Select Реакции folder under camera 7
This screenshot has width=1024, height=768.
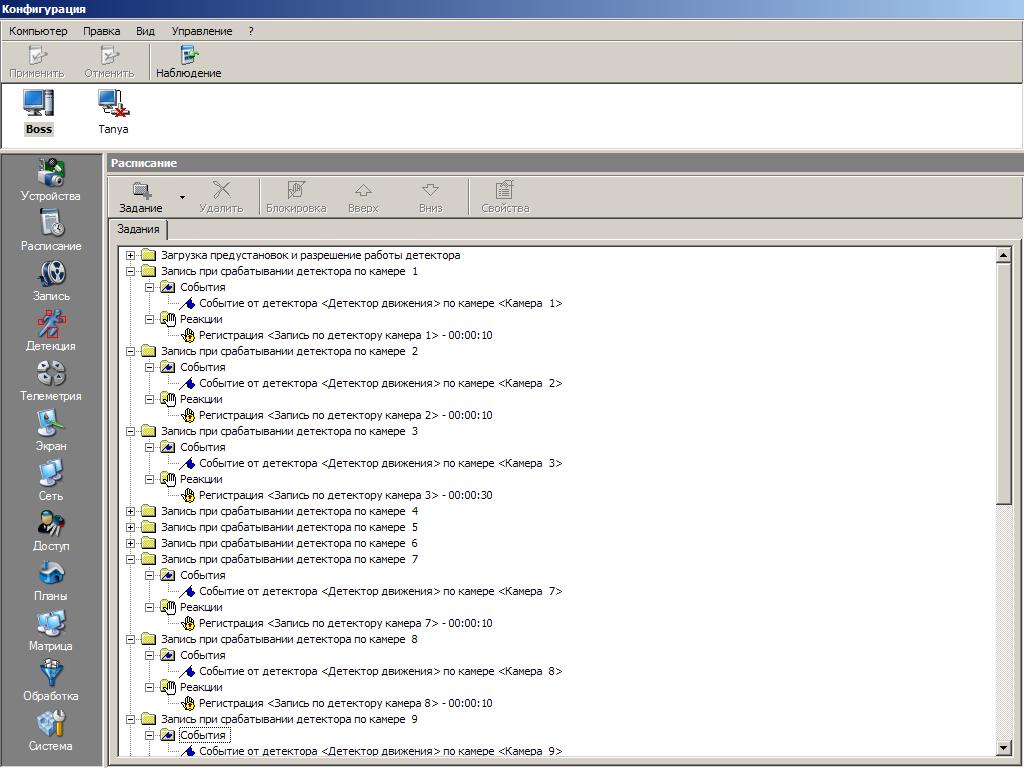pos(201,607)
